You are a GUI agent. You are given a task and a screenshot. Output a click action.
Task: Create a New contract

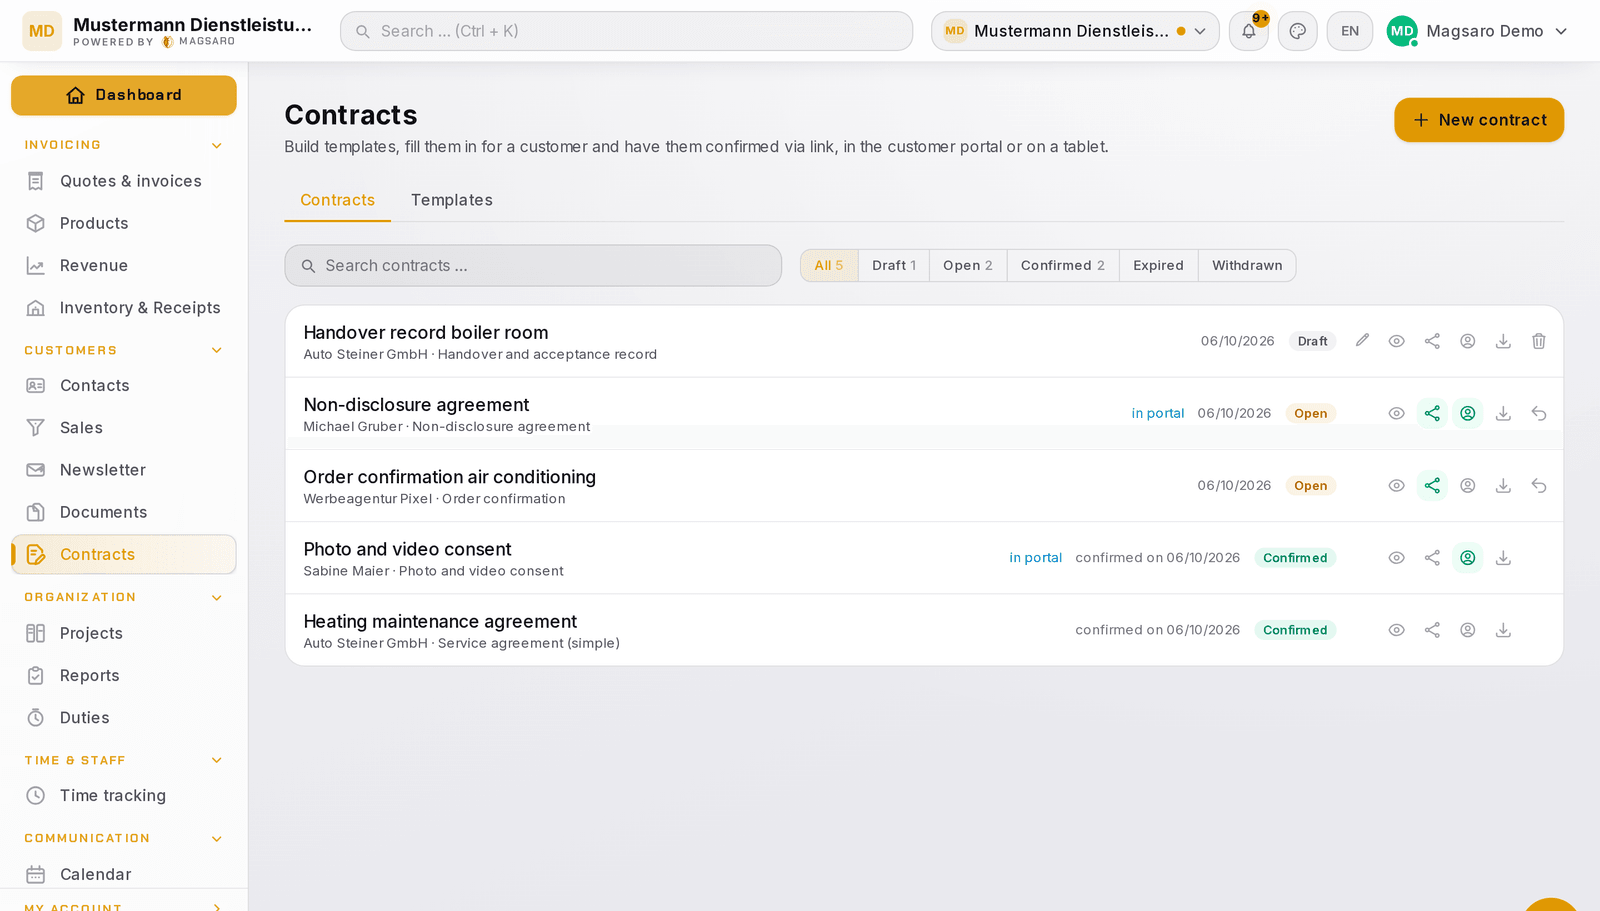1479,120
